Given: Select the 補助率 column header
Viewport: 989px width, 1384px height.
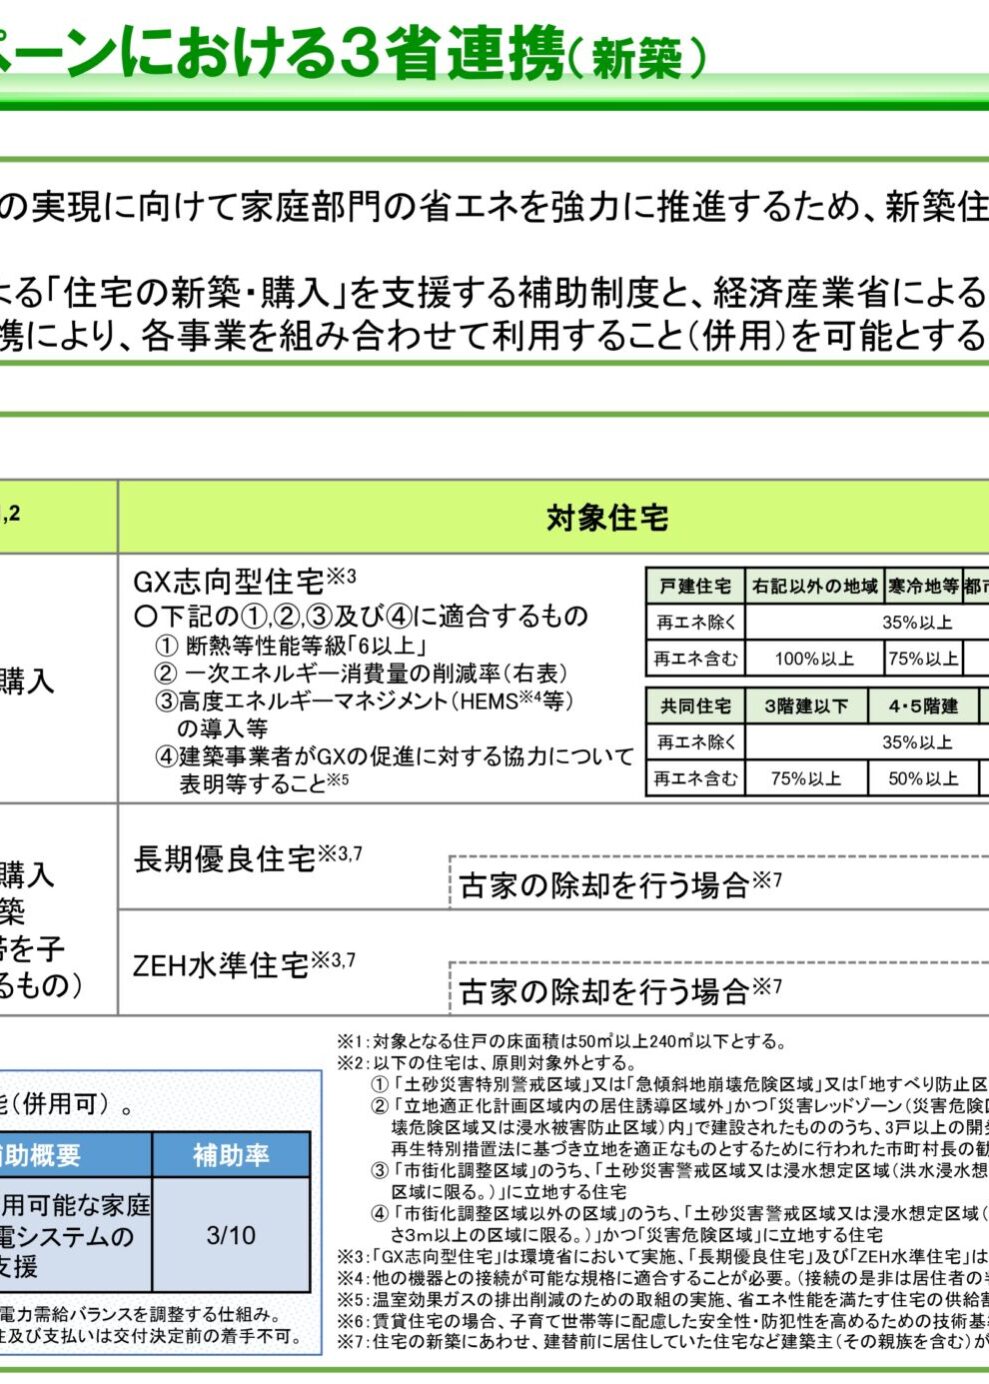Looking at the screenshot, I should click(x=231, y=1155).
